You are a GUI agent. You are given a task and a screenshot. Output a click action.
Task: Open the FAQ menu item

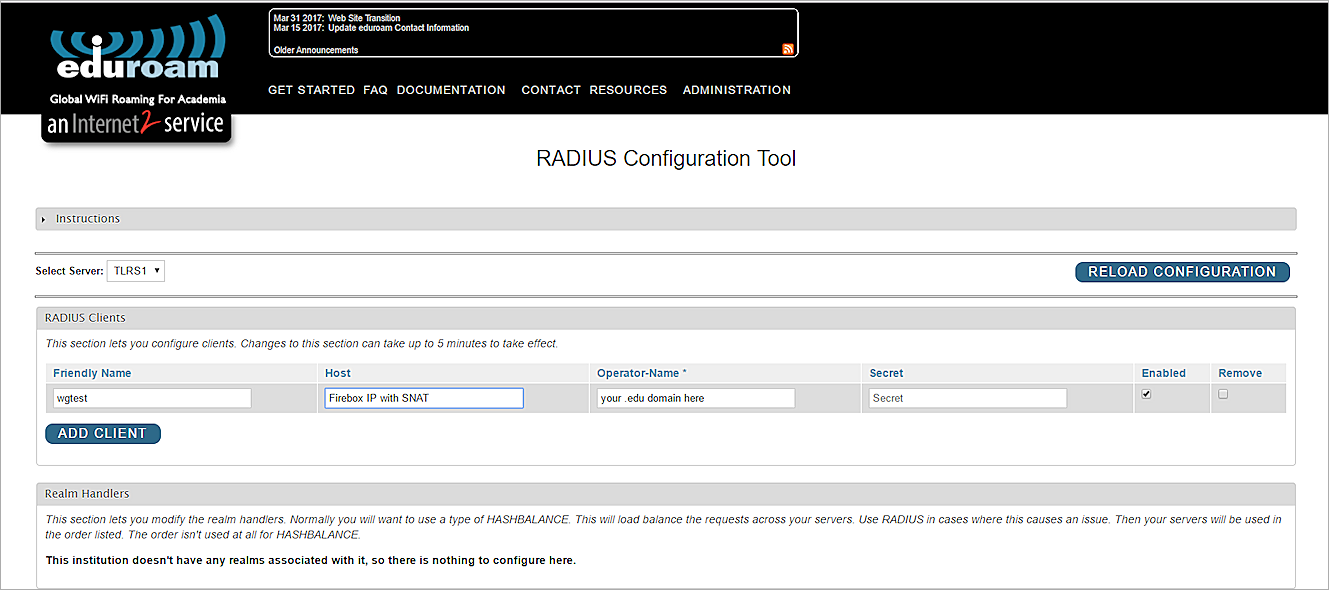375,90
